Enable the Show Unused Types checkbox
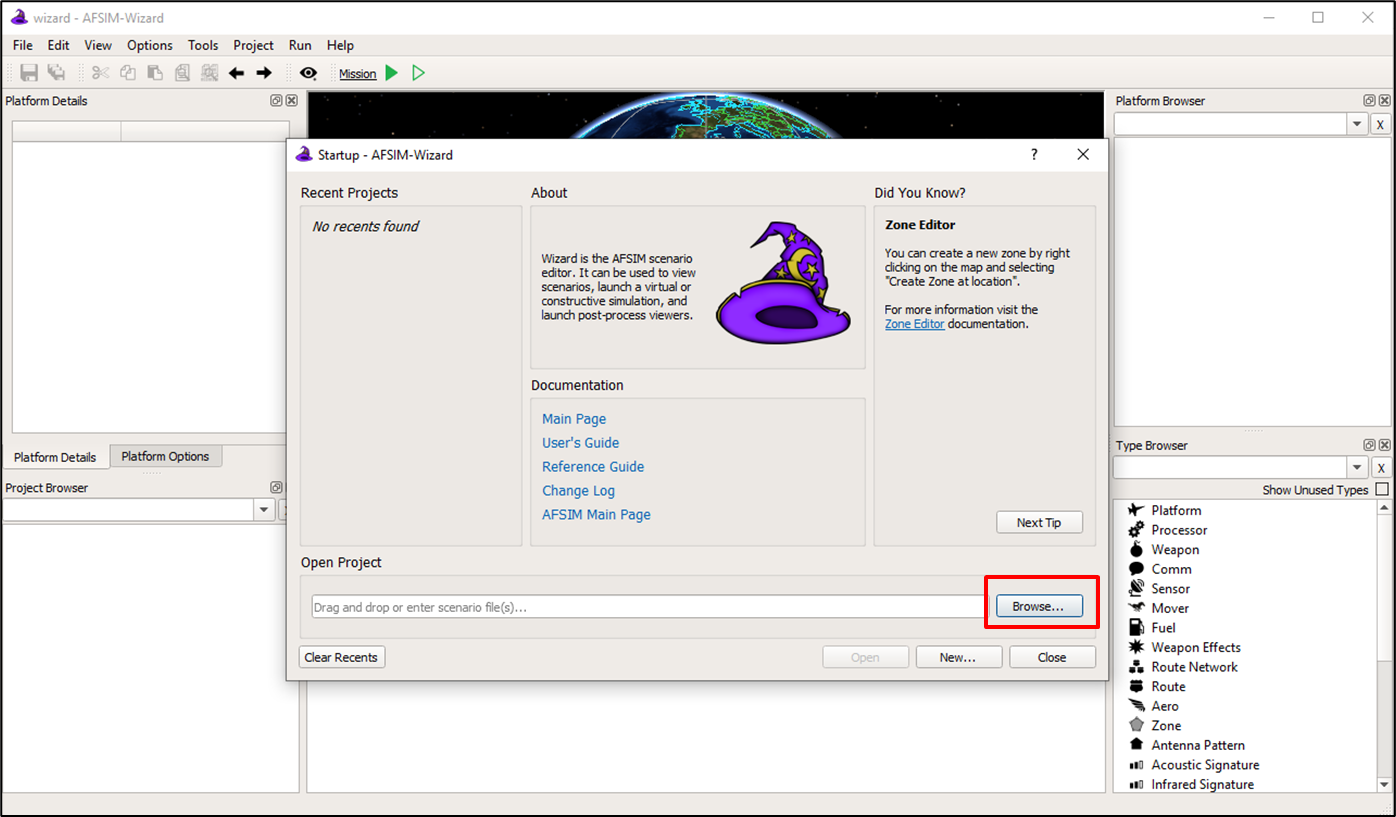This screenshot has width=1396, height=817. coord(1382,490)
